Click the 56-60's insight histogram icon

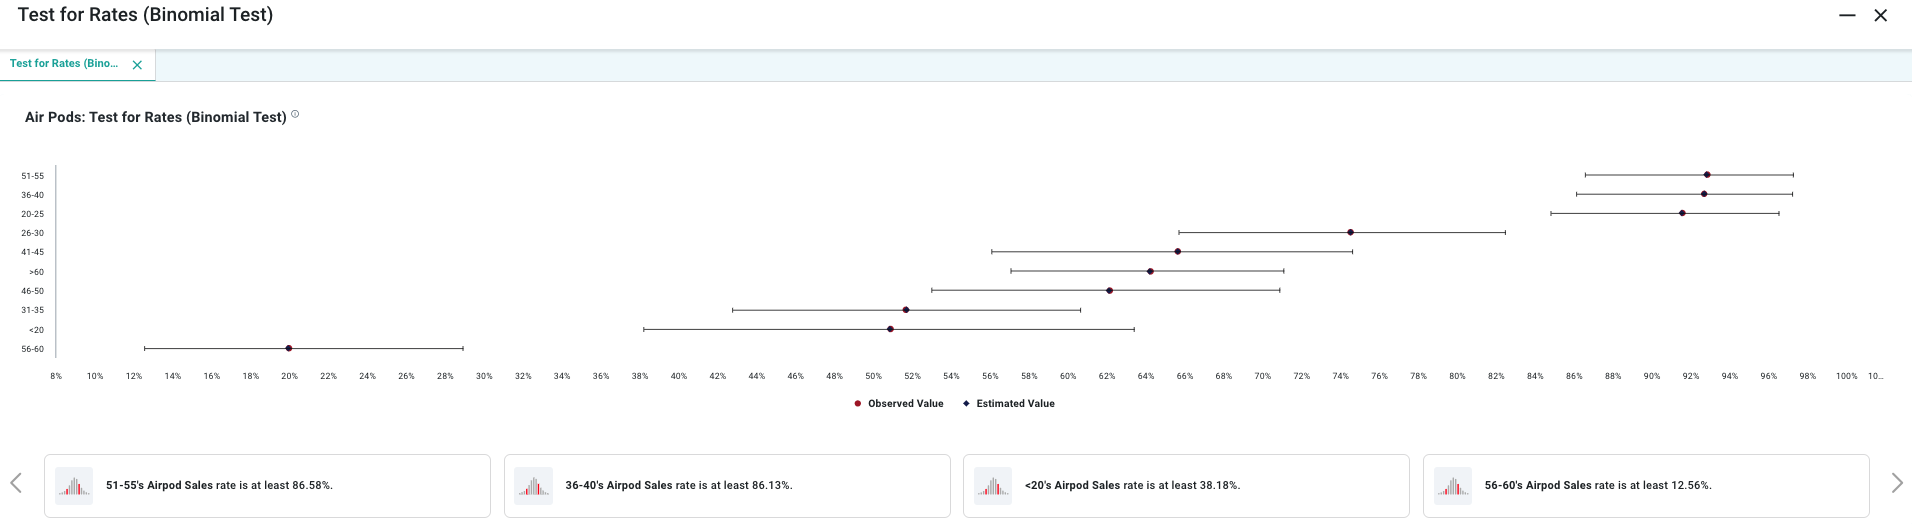coord(1452,486)
